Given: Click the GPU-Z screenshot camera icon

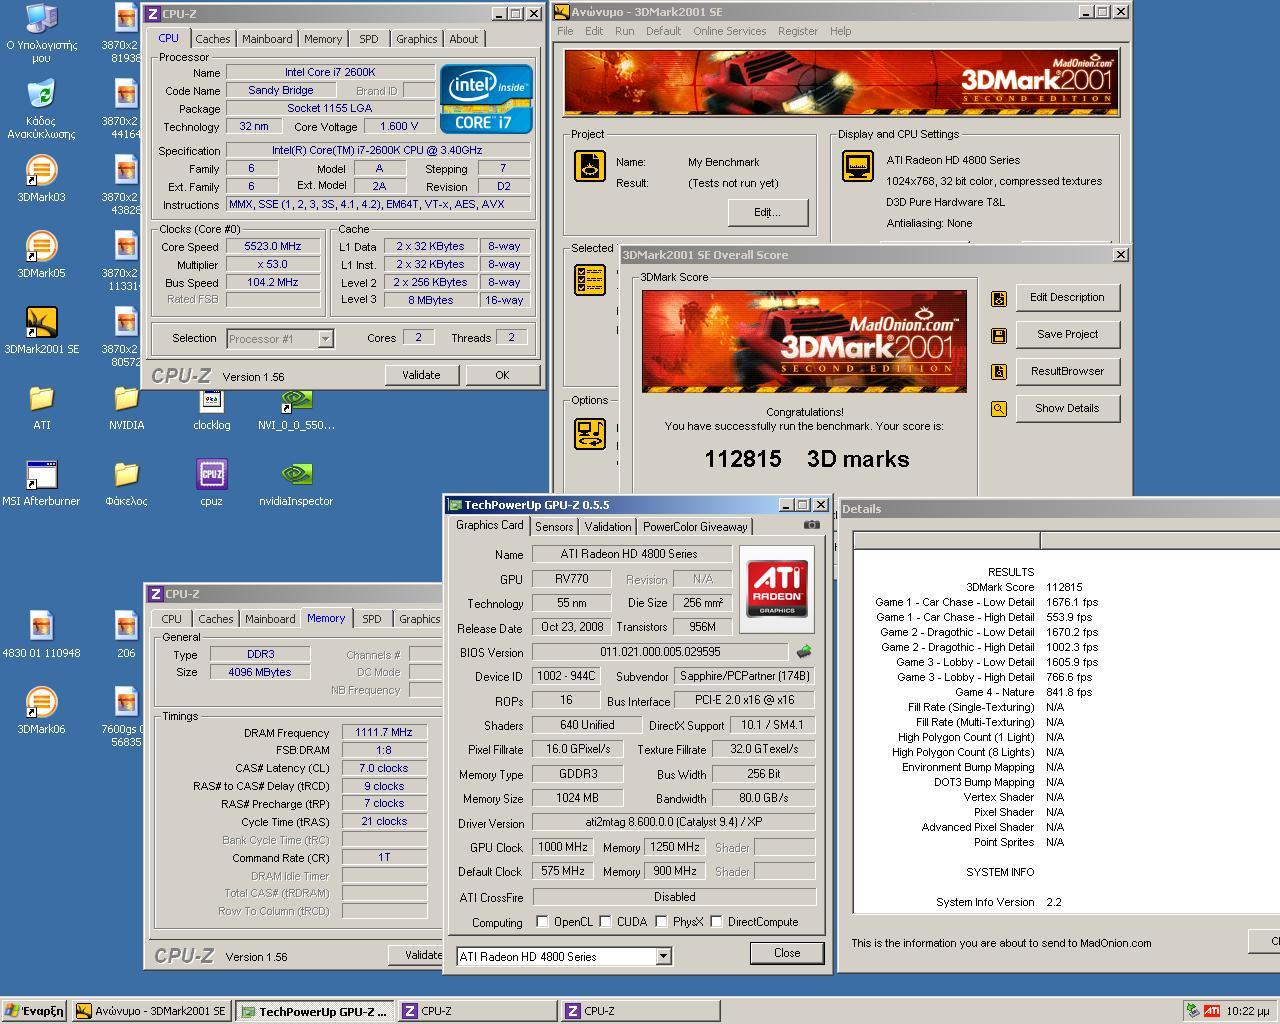Looking at the screenshot, I should (x=811, y=525).
